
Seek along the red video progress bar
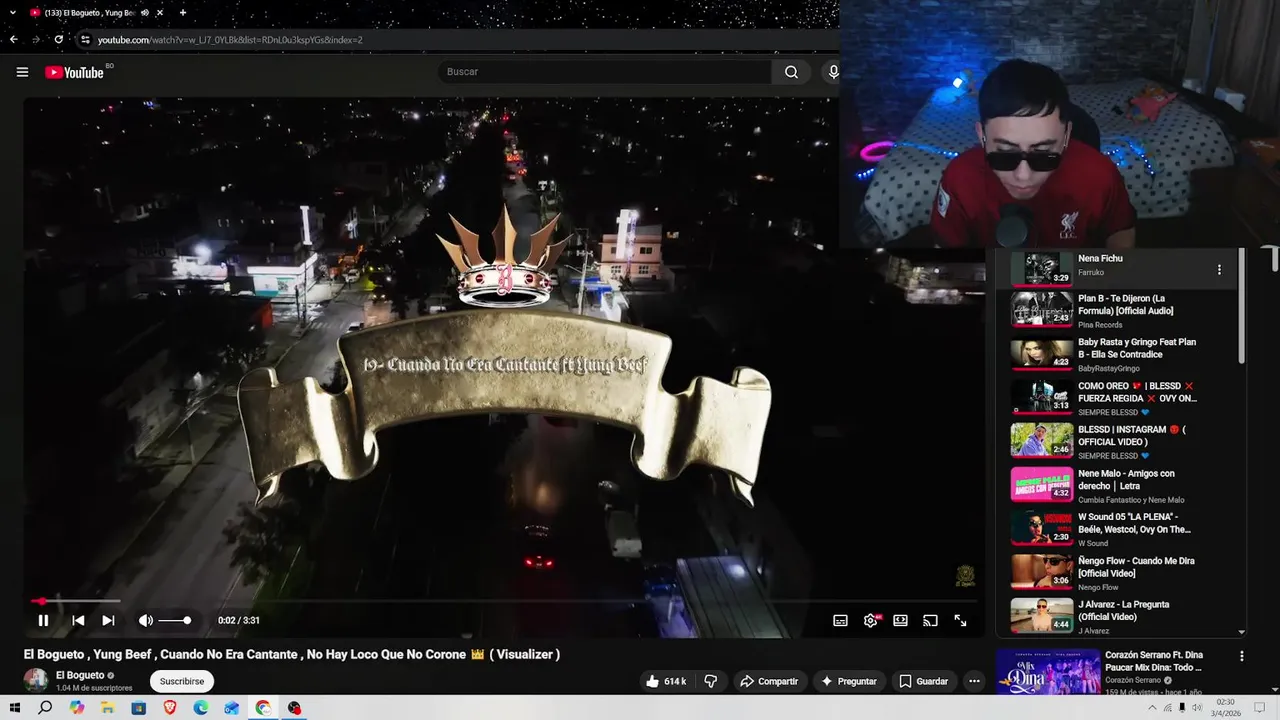pyautogui.click(x=503, y=601)
